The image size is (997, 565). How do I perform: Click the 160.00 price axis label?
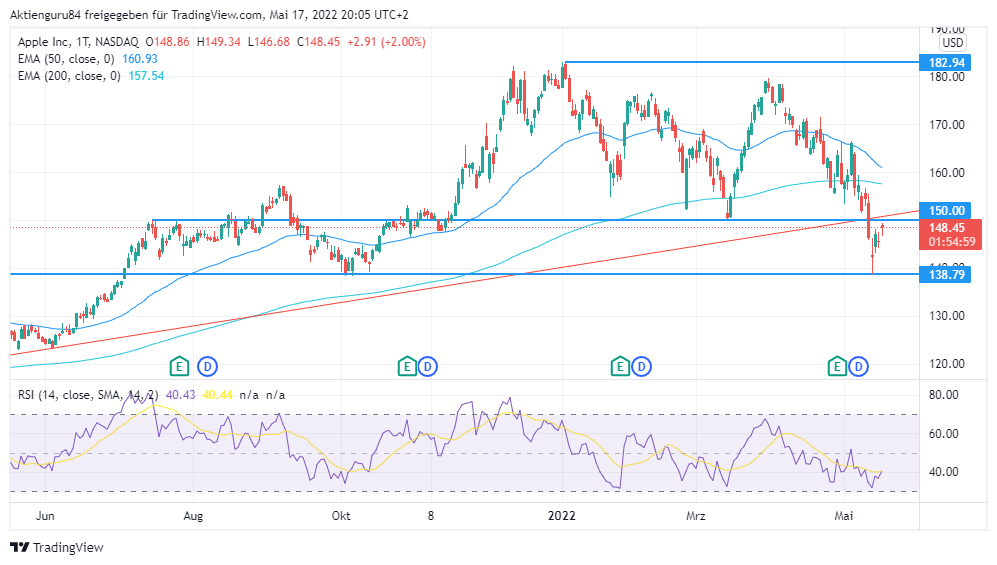pyautogui.click(x=947, y=173)
